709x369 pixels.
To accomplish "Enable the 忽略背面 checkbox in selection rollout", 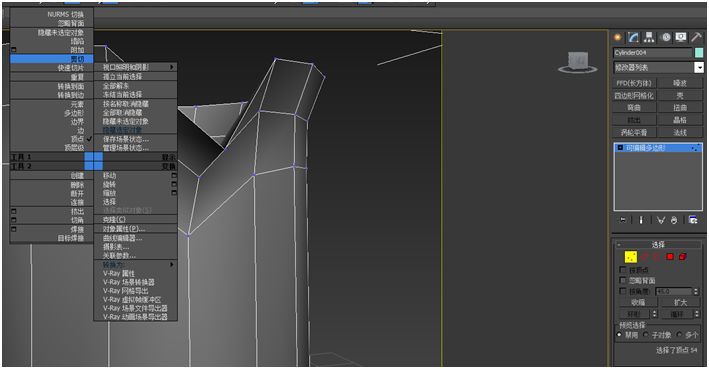I will (x=623, y=280).
